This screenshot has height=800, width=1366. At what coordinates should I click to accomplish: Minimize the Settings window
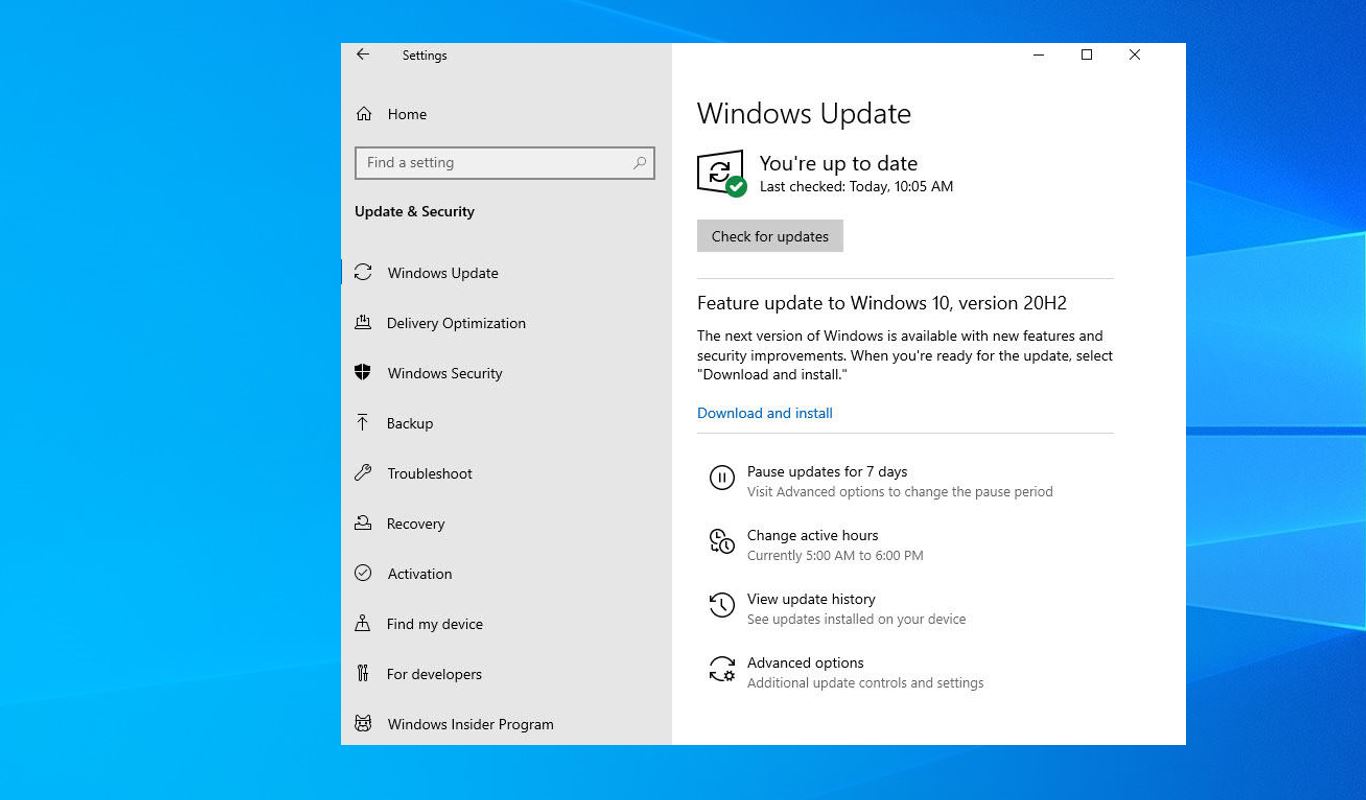pyautogui.click(x=1038, y=55)
